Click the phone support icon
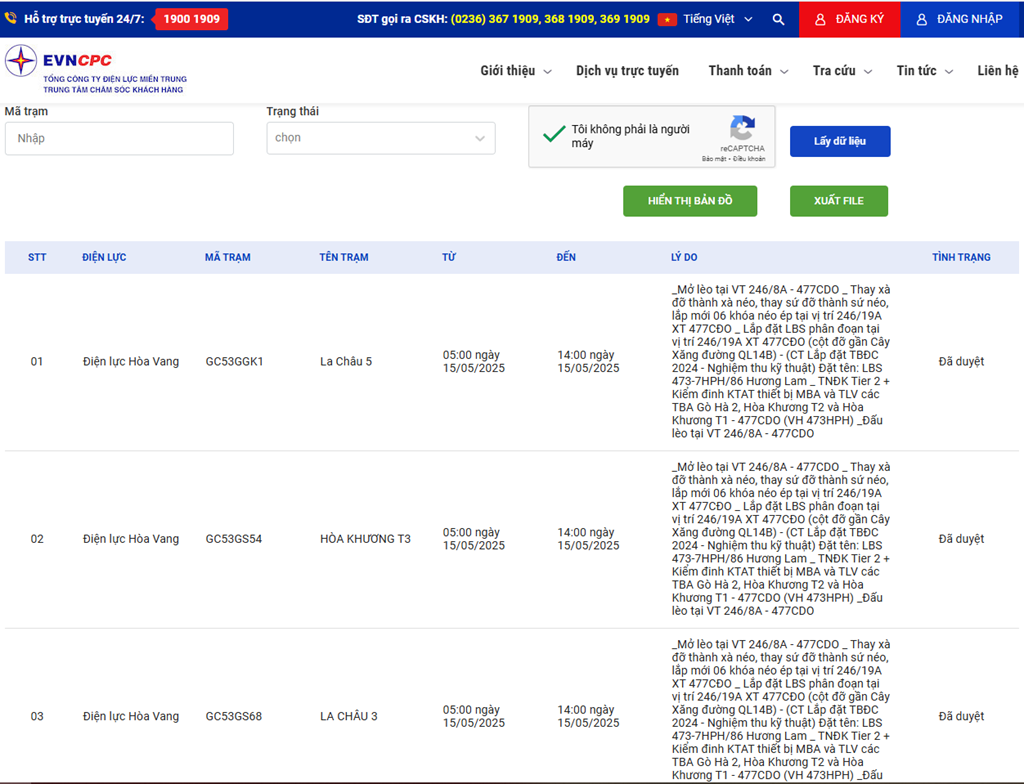 coord(10,18)
